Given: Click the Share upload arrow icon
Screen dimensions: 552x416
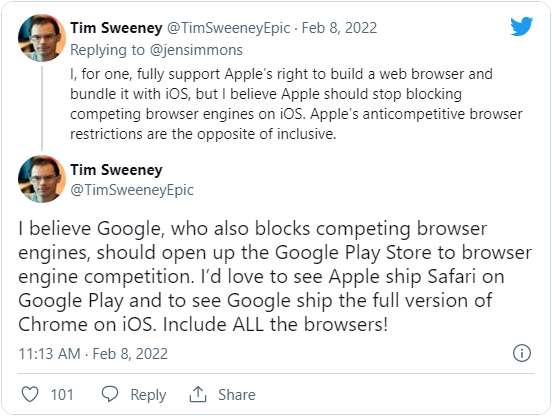Looking at the screenshot, I should tap(198, 394).
